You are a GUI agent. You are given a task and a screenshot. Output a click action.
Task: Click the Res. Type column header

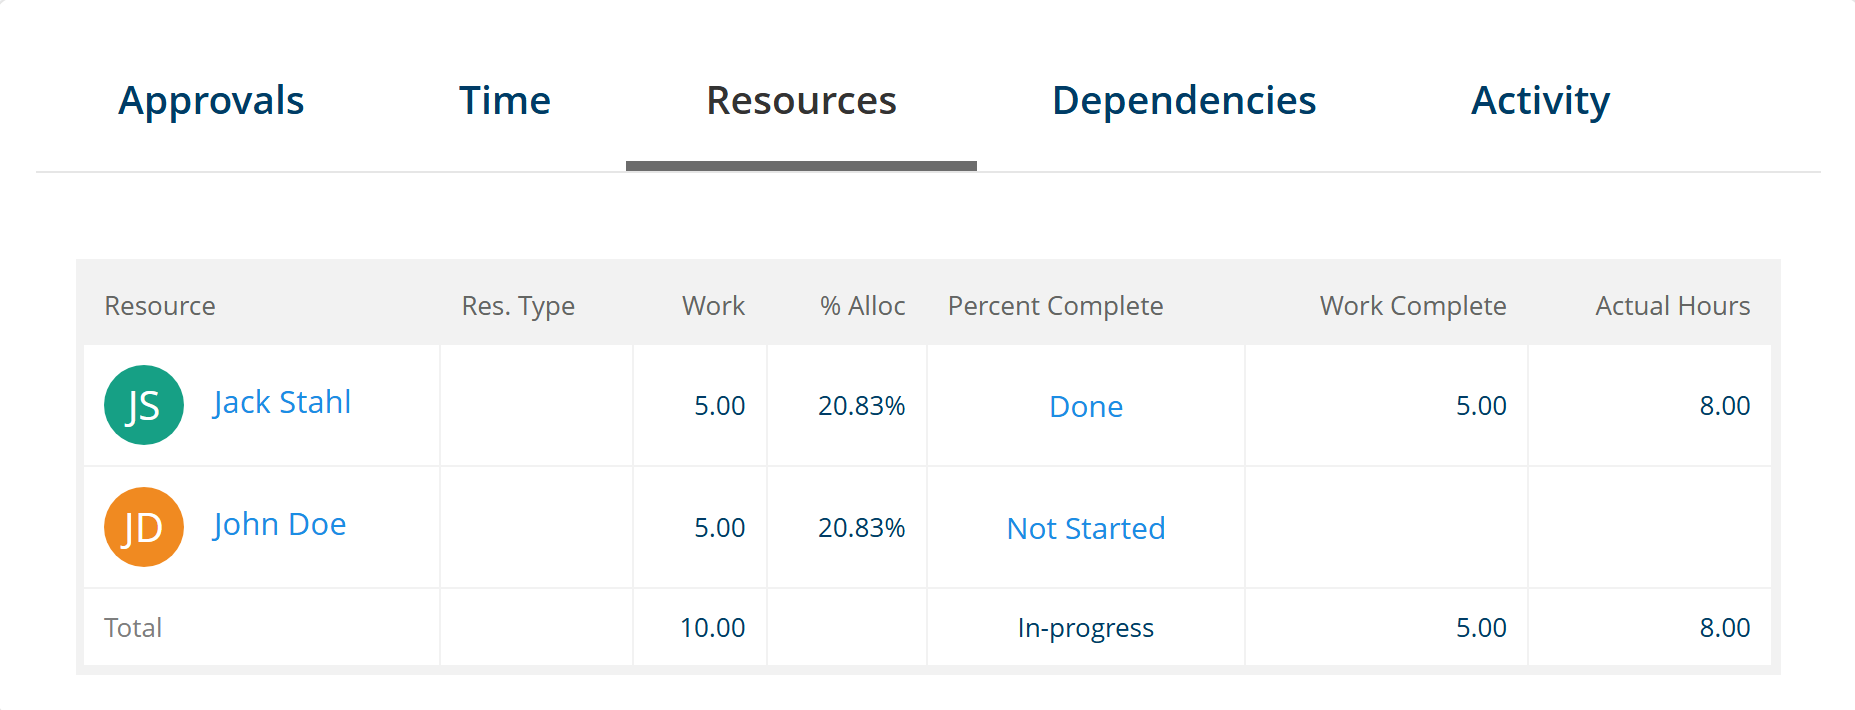(x=518, y=306)
